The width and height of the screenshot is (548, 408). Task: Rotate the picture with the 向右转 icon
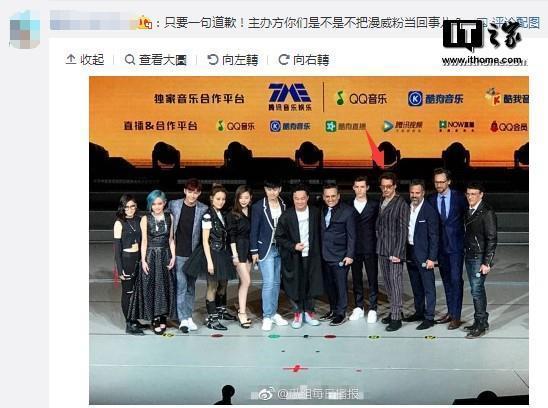coord(284,59)
